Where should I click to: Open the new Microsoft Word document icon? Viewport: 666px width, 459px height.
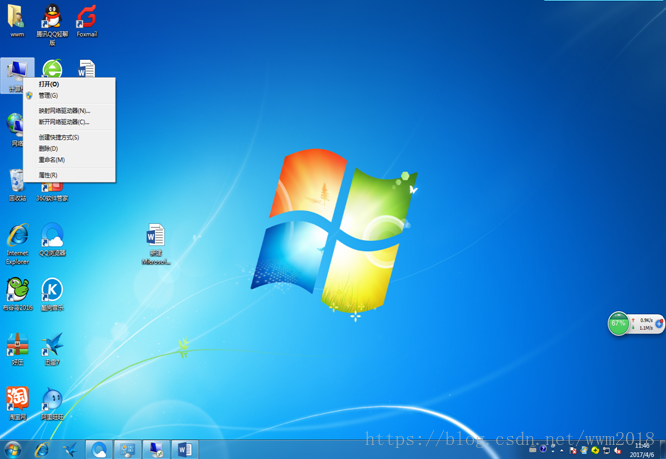pyautogui.click(x=155, y=244)
